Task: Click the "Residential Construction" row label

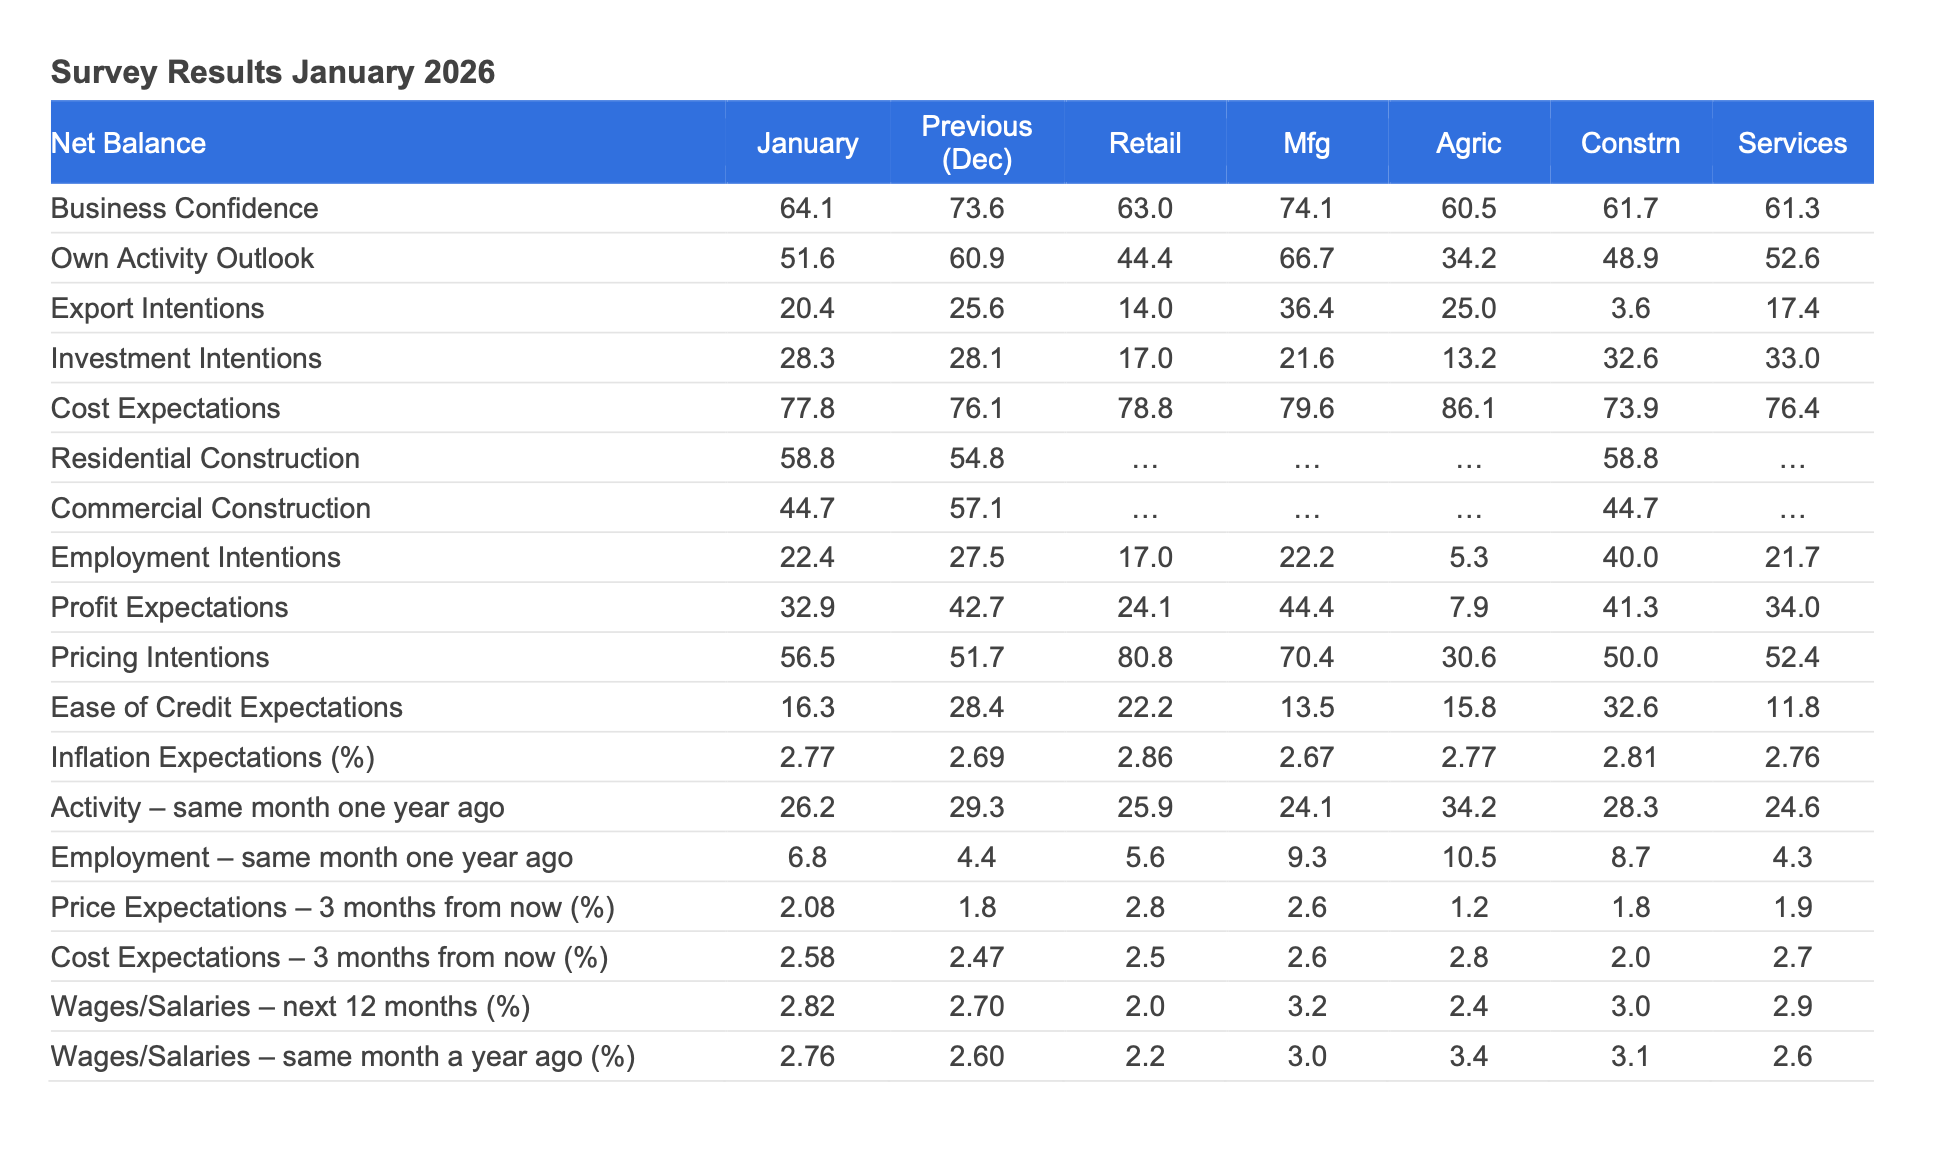Action: point(205,458)
